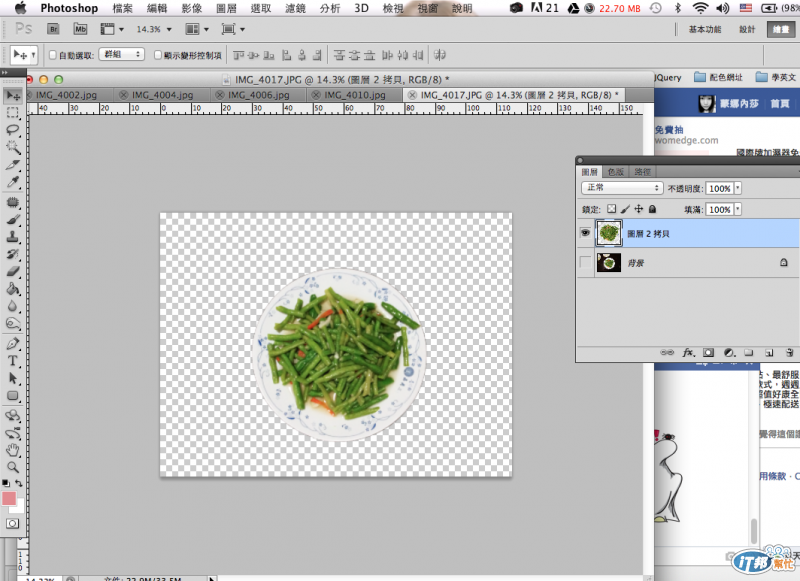Open the 影像 menu
800x581 pixels.
pos(191,8)
